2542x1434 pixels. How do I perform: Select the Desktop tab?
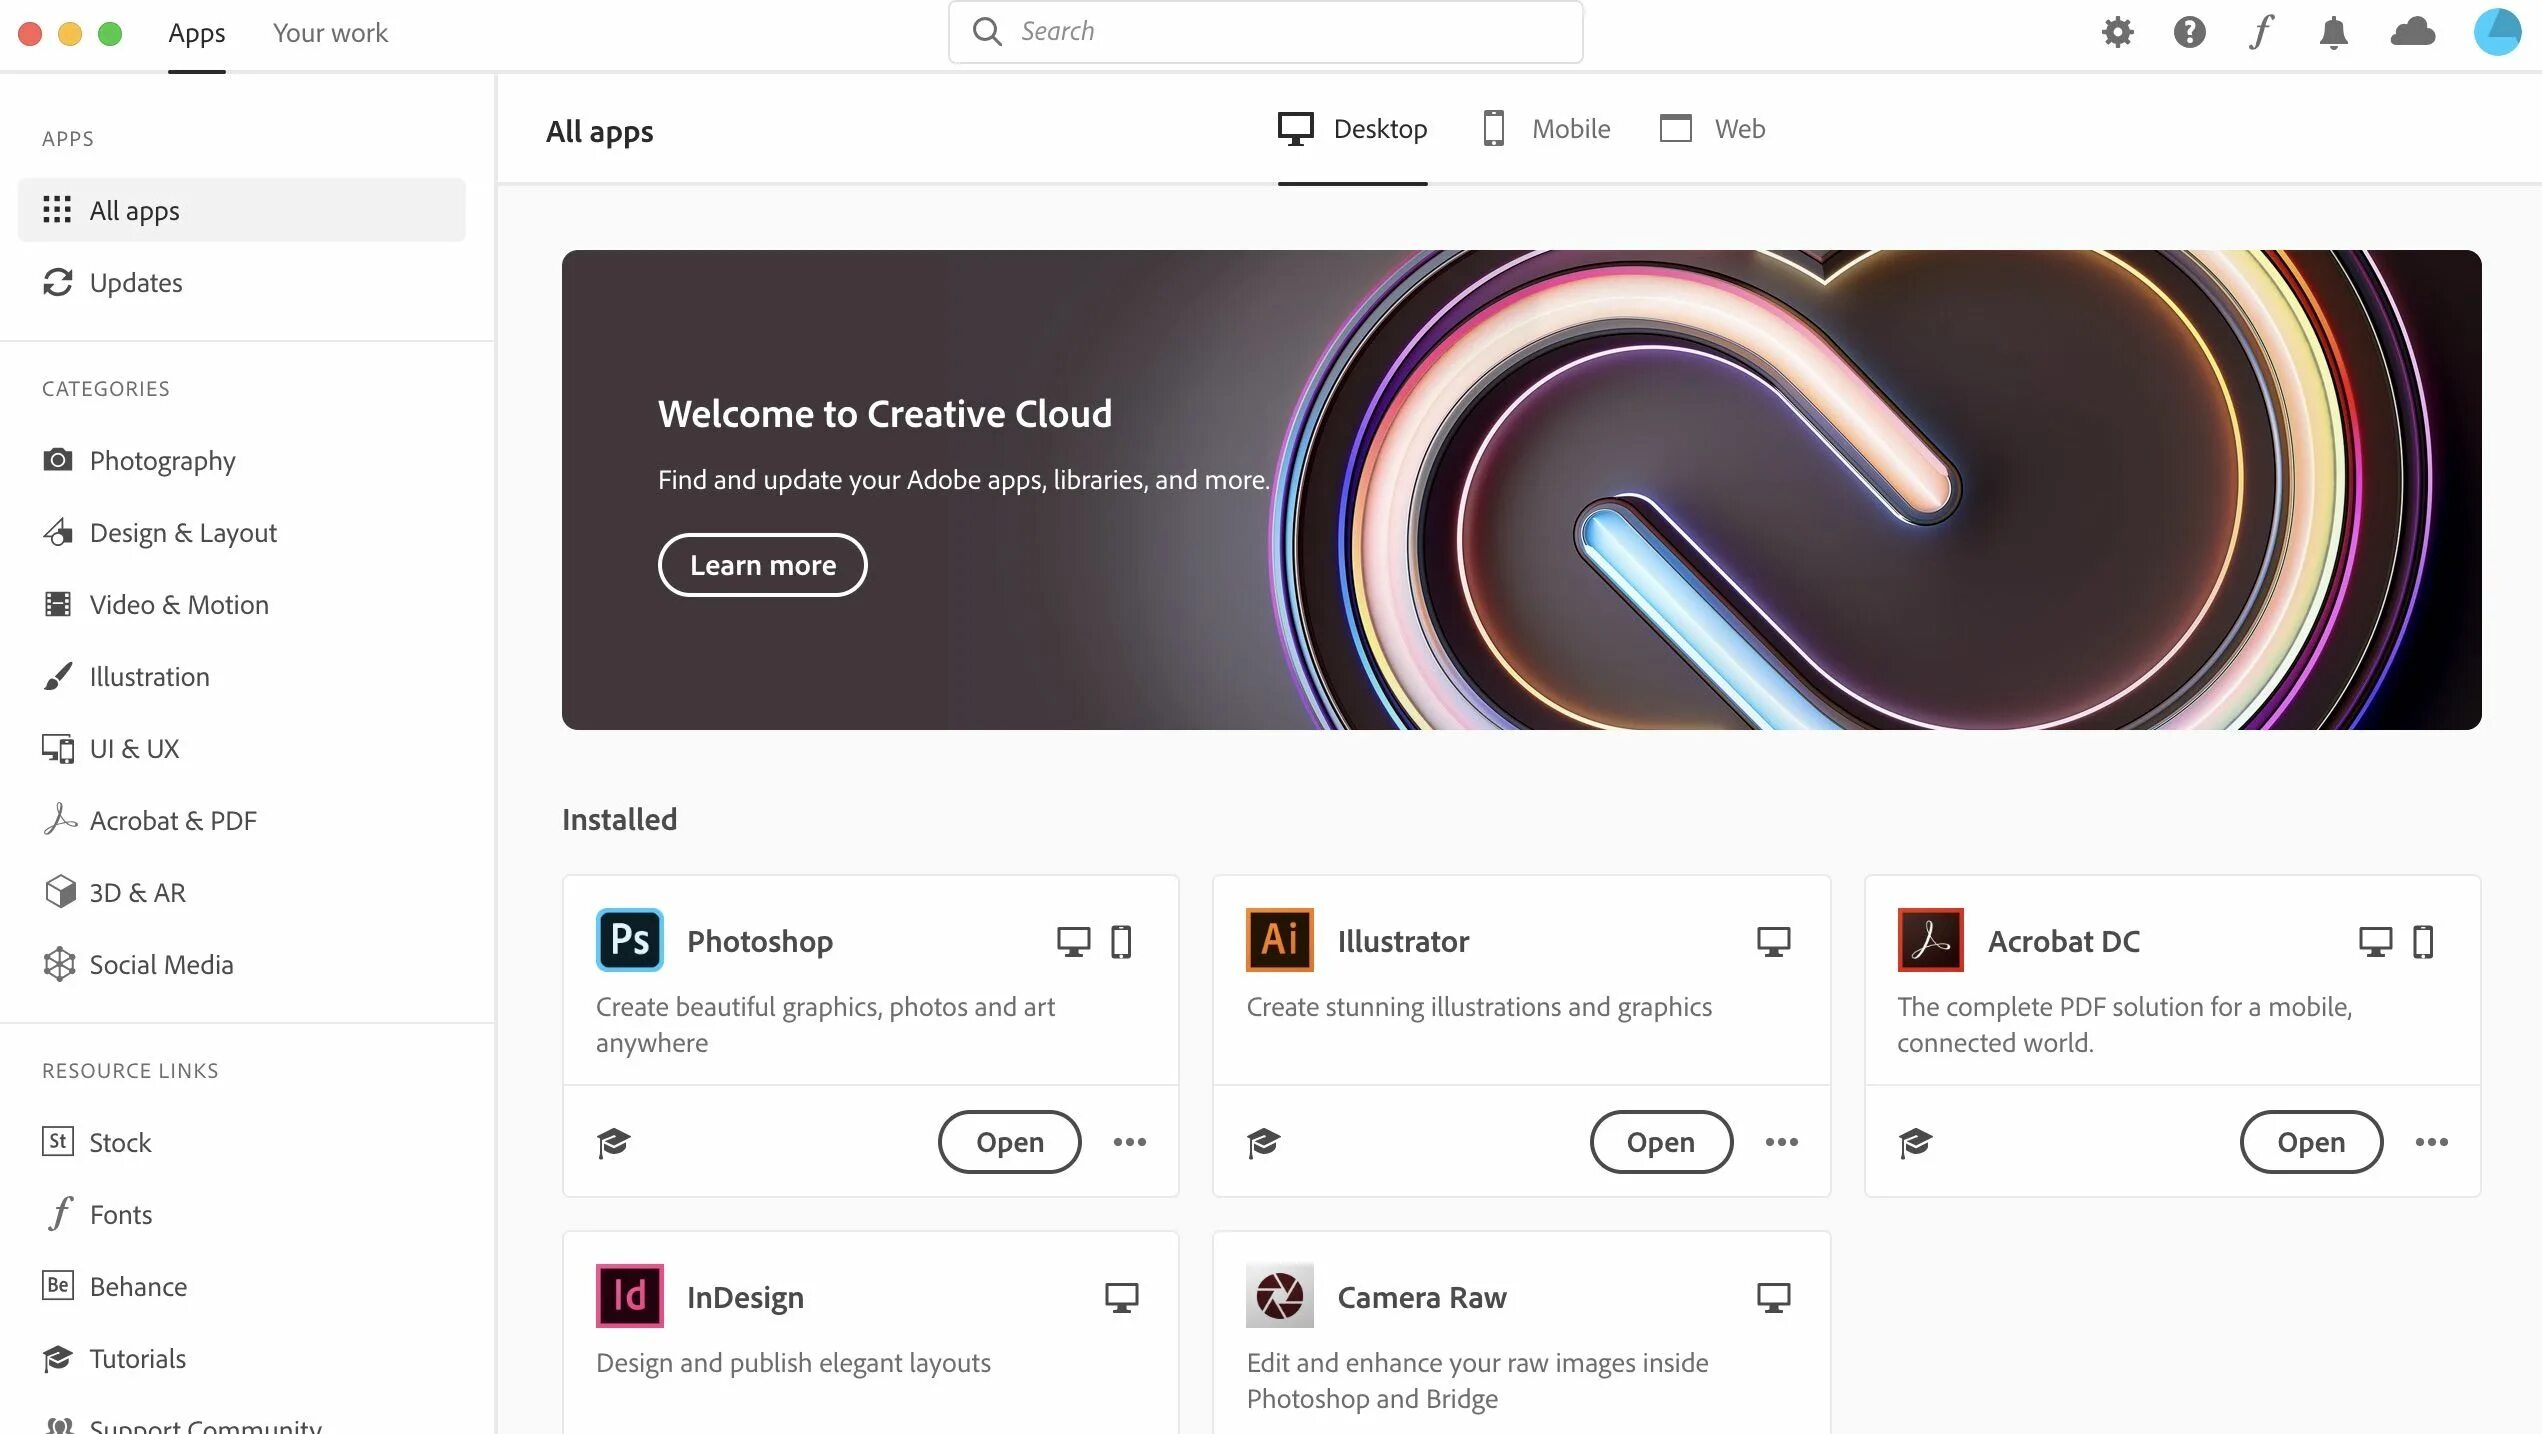(1353, 129)
